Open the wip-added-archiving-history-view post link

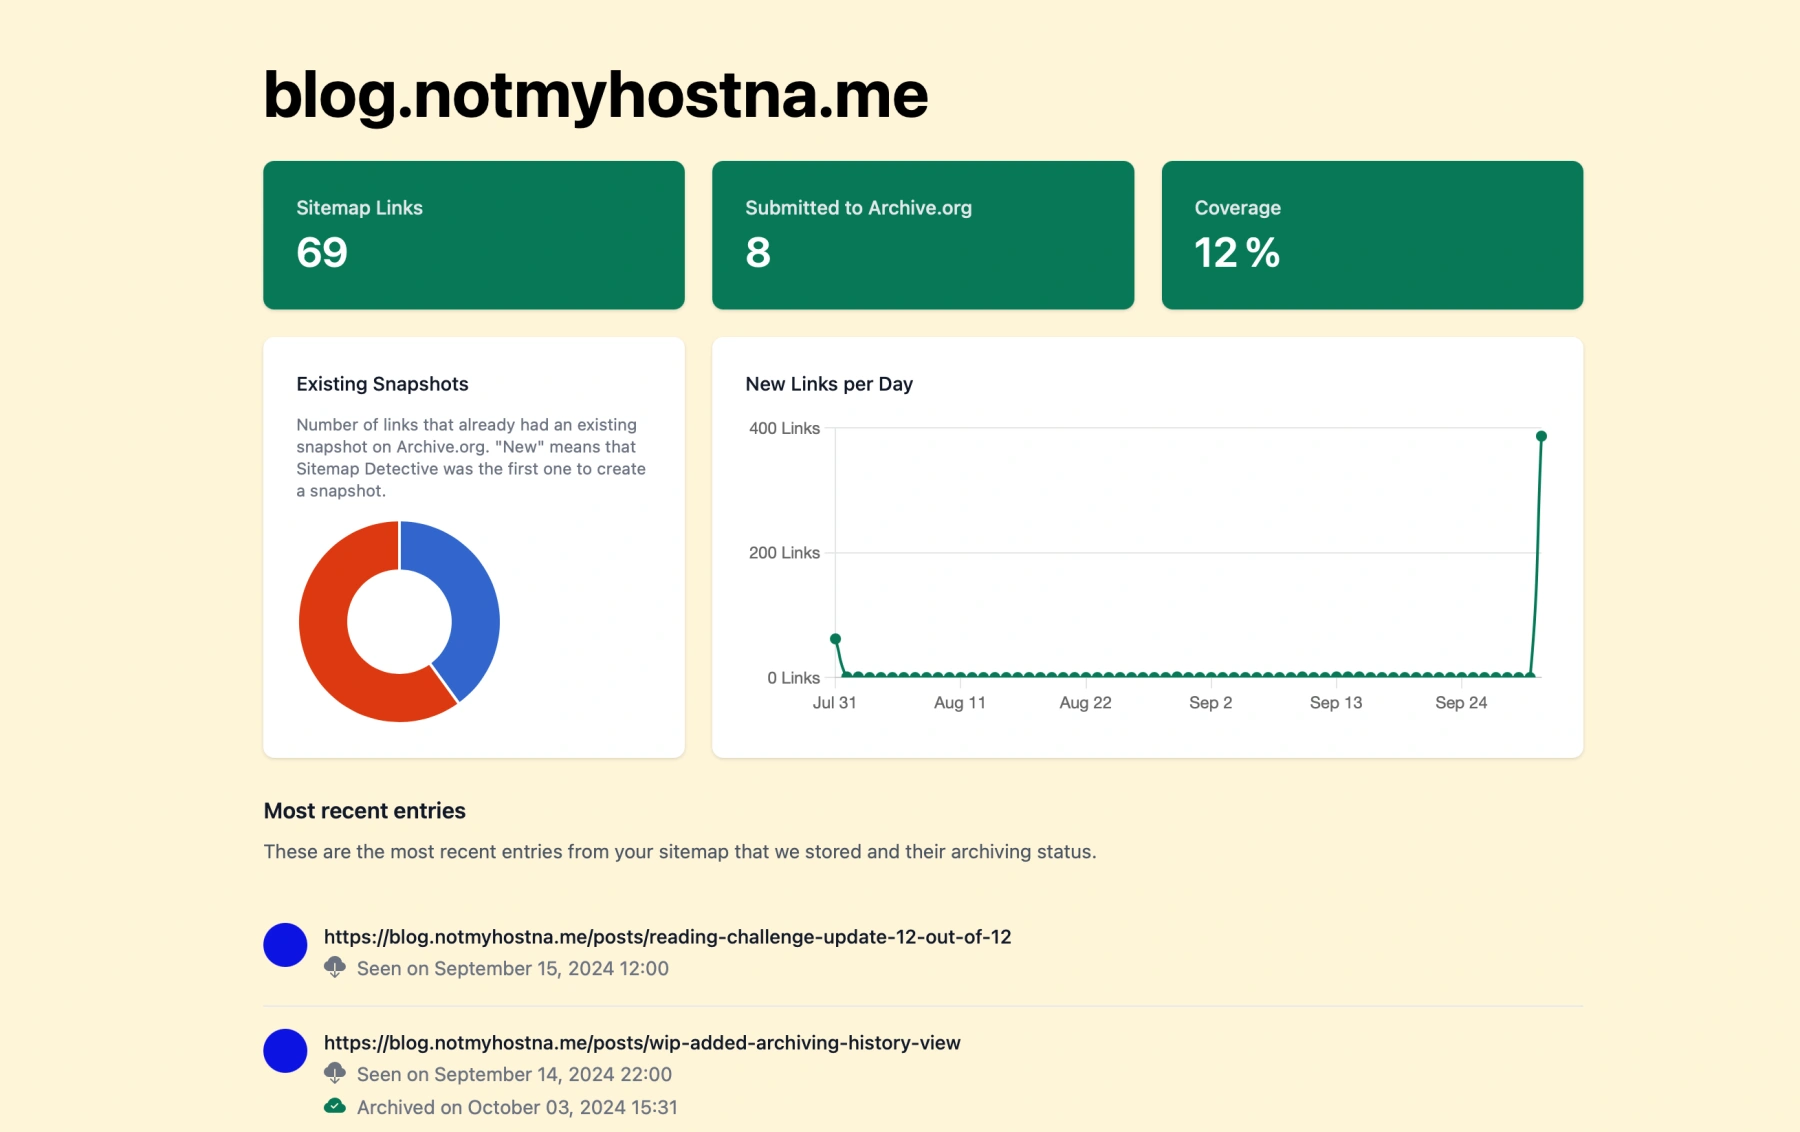[x=642, y=1043]
